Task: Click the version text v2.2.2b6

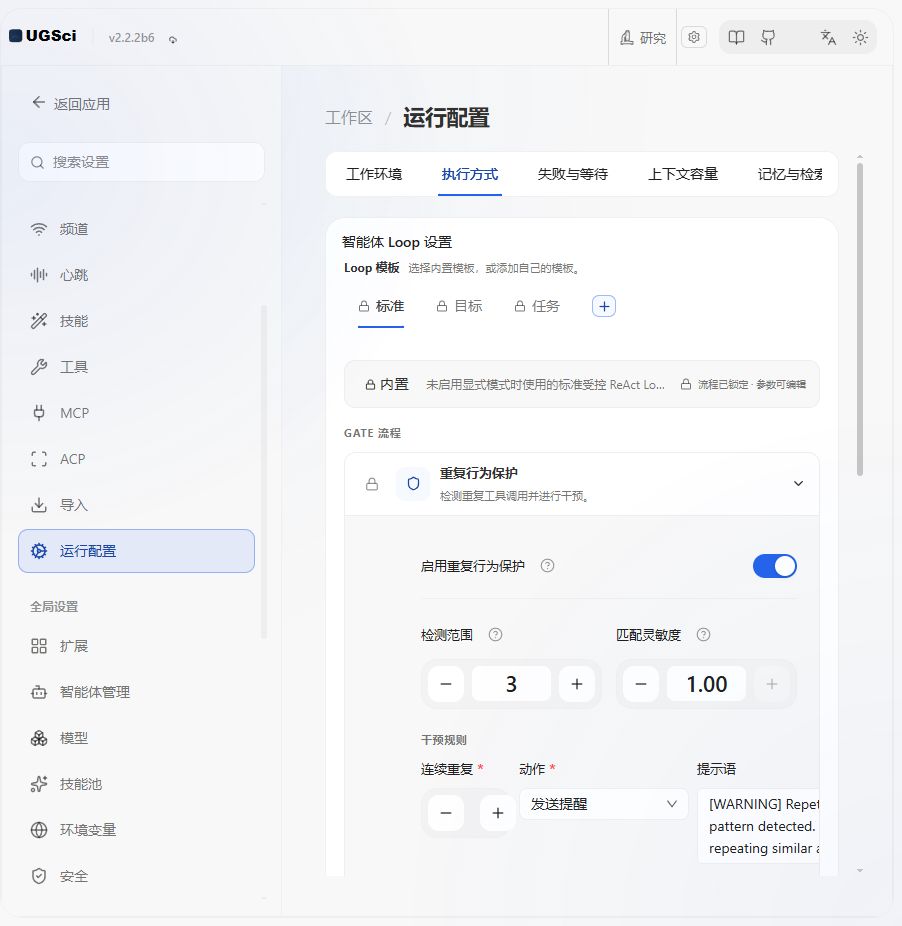Action: pos(131,38)
